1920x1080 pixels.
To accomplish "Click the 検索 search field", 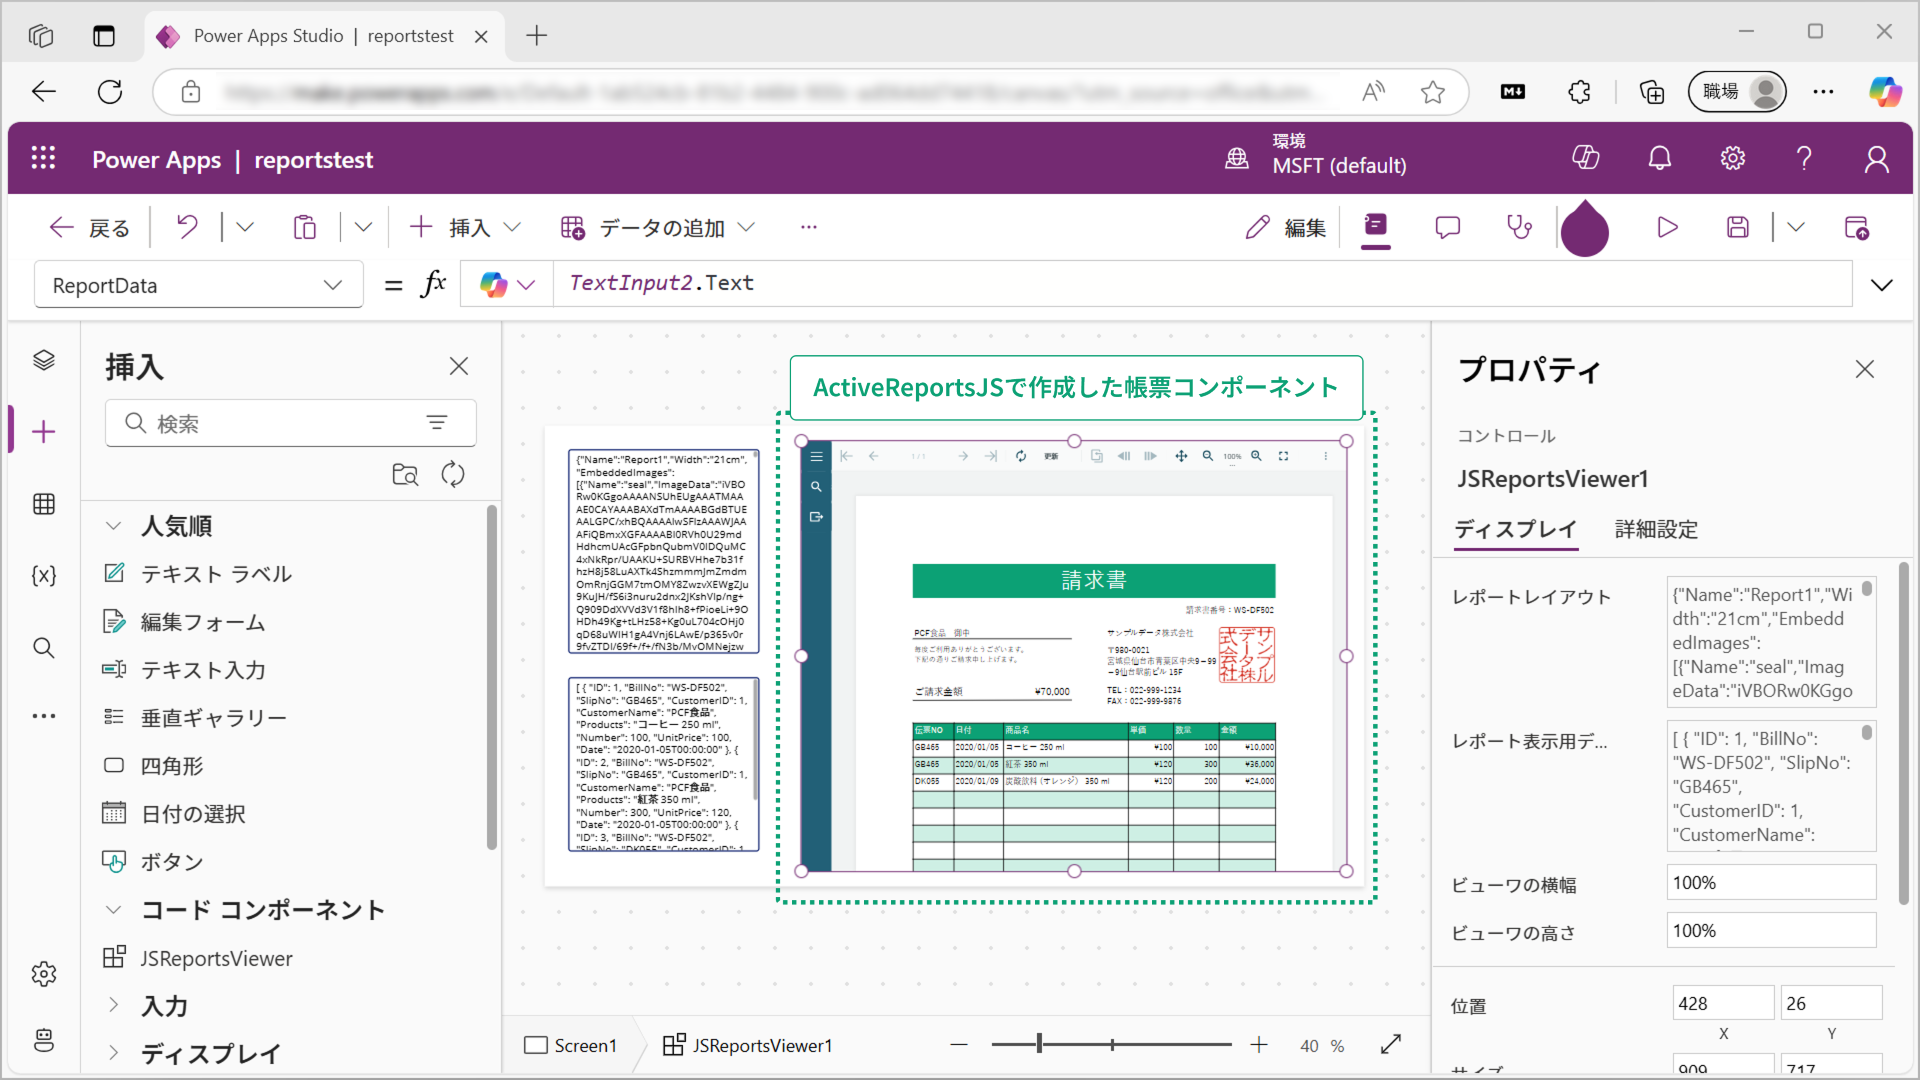I will [x=290, y=423].
